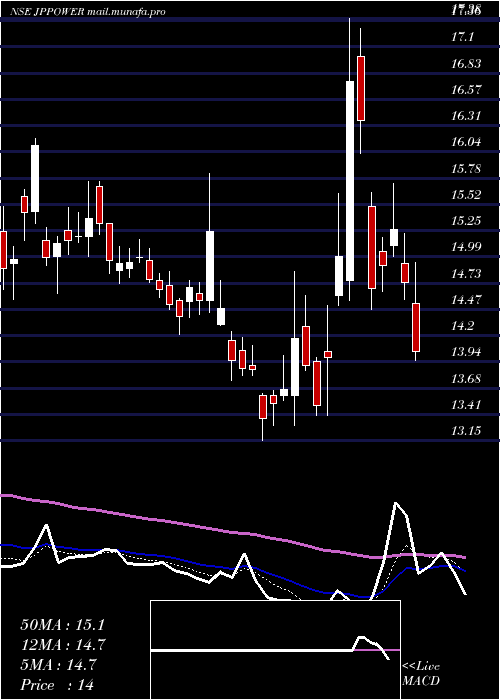The image size is (500, 700).
Task: Click the 13.15 price axis label
Action: tap(466, 431)
